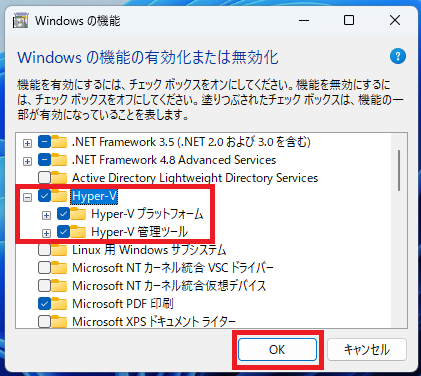Image resolution: width=421 pixels, height=376 pixels.
Task: Expand the .NET Framework 3.5 tree node
Action: coord(27,143)
